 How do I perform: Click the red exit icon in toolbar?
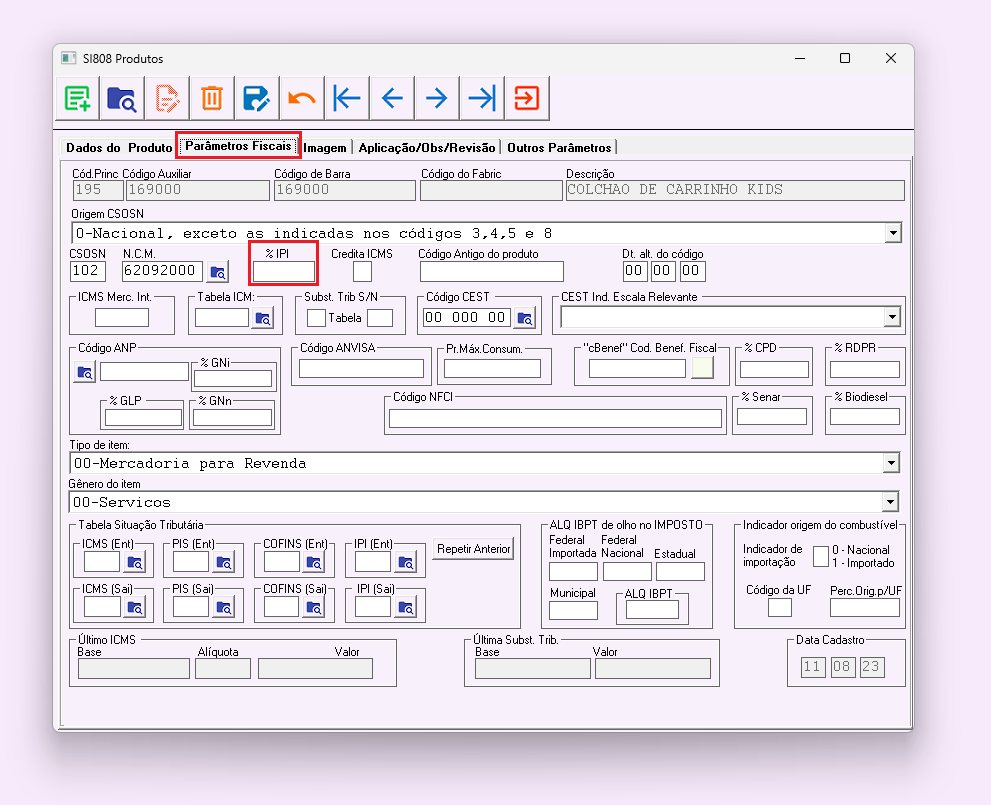[x=526, y=99]
